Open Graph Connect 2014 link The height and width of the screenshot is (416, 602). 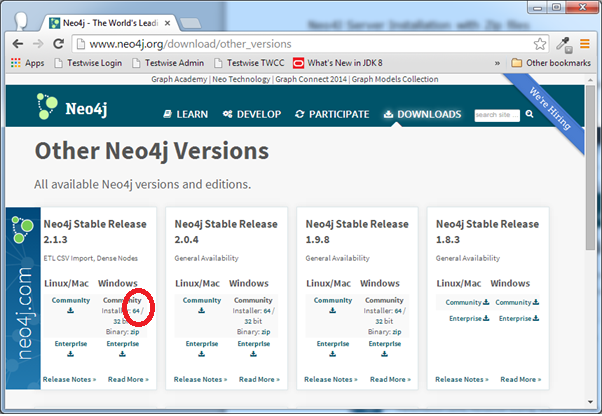(311, 79)
